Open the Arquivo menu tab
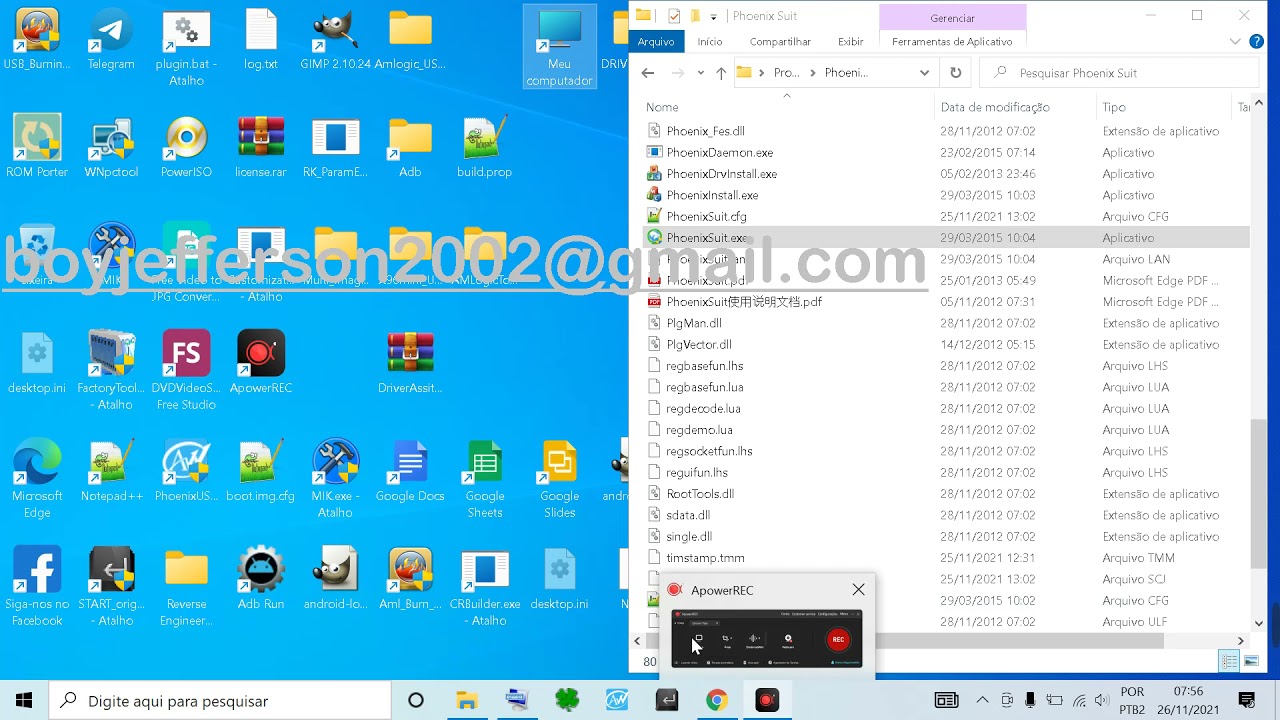 (x=656, y=41)
